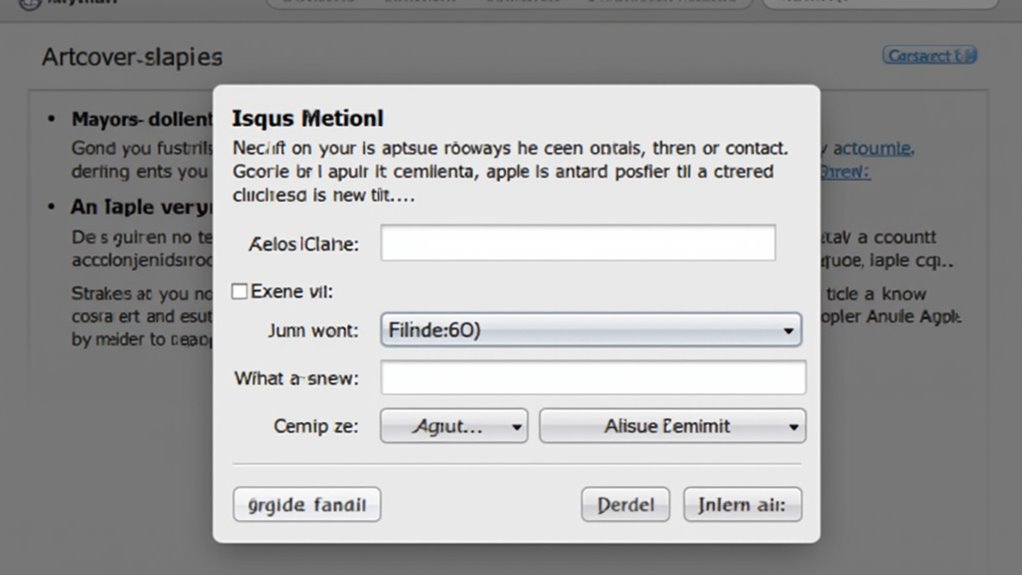Image resolution: width=1022 pixels, height=575 pixels.
Task: Open the Alisue Eemimit dropdown menu
Action: pyautogui.click(x=673, y=426)
